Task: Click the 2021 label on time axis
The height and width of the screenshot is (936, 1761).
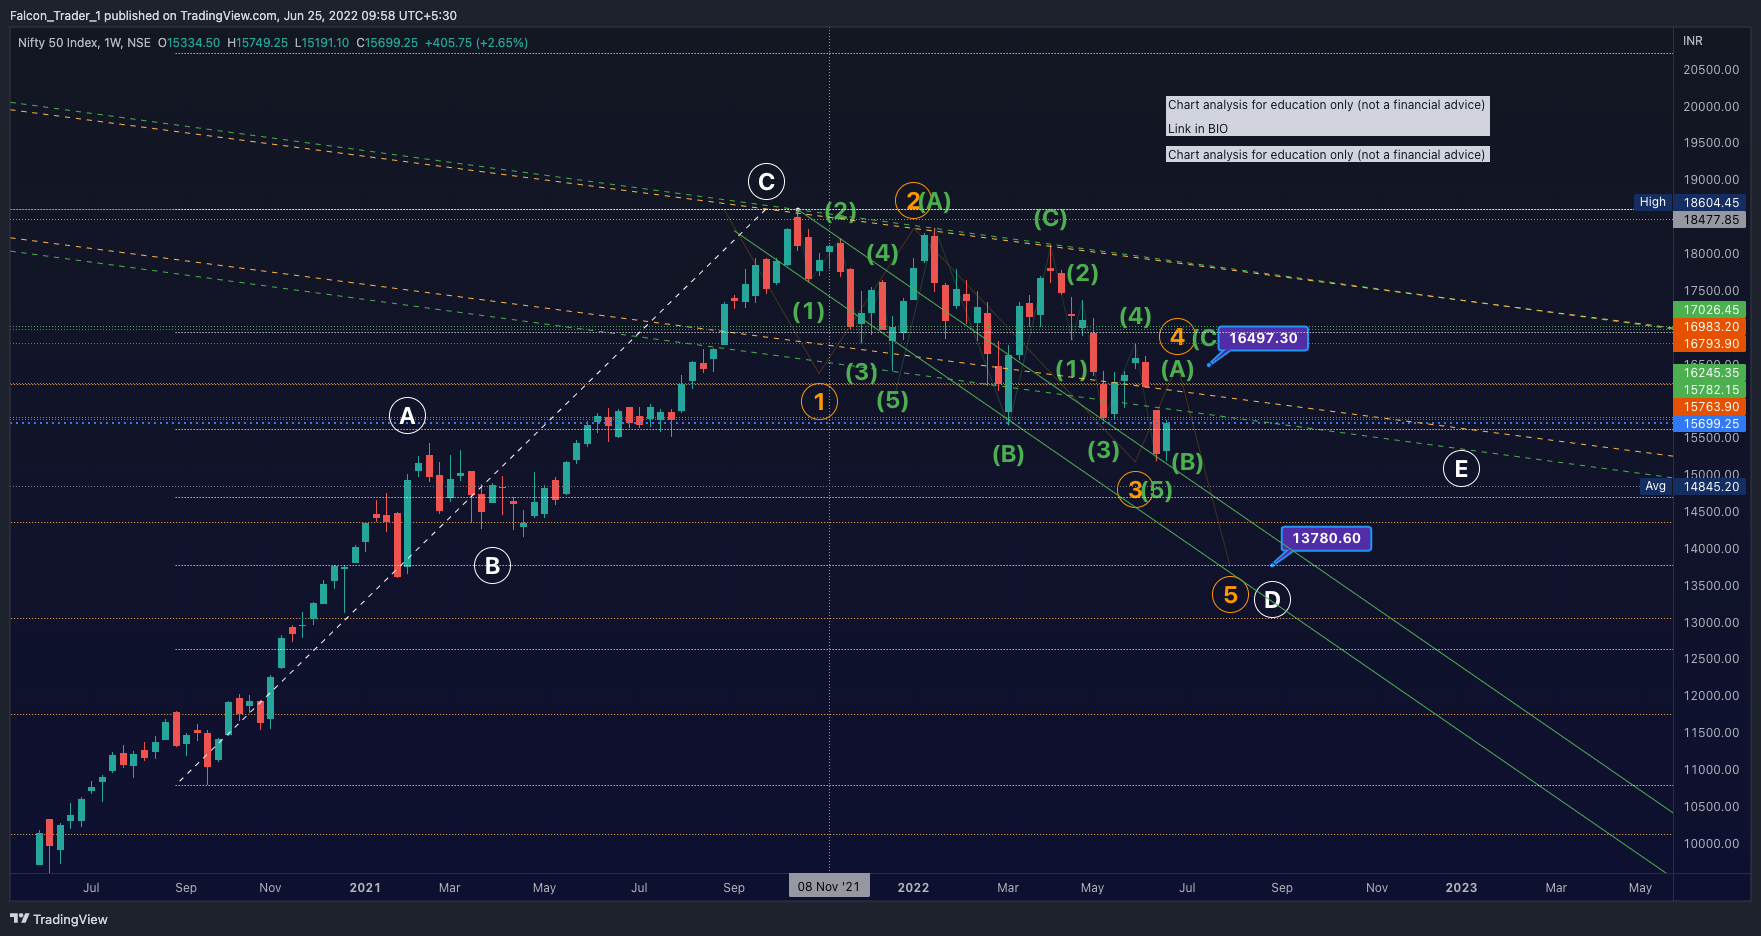Action: pyautogui.click(x=365, y=887)
